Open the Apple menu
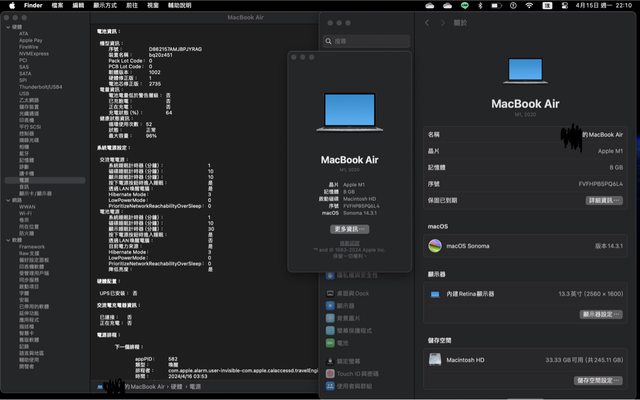Viewport: 640px width, 400px height. click(x=9, y=5)
